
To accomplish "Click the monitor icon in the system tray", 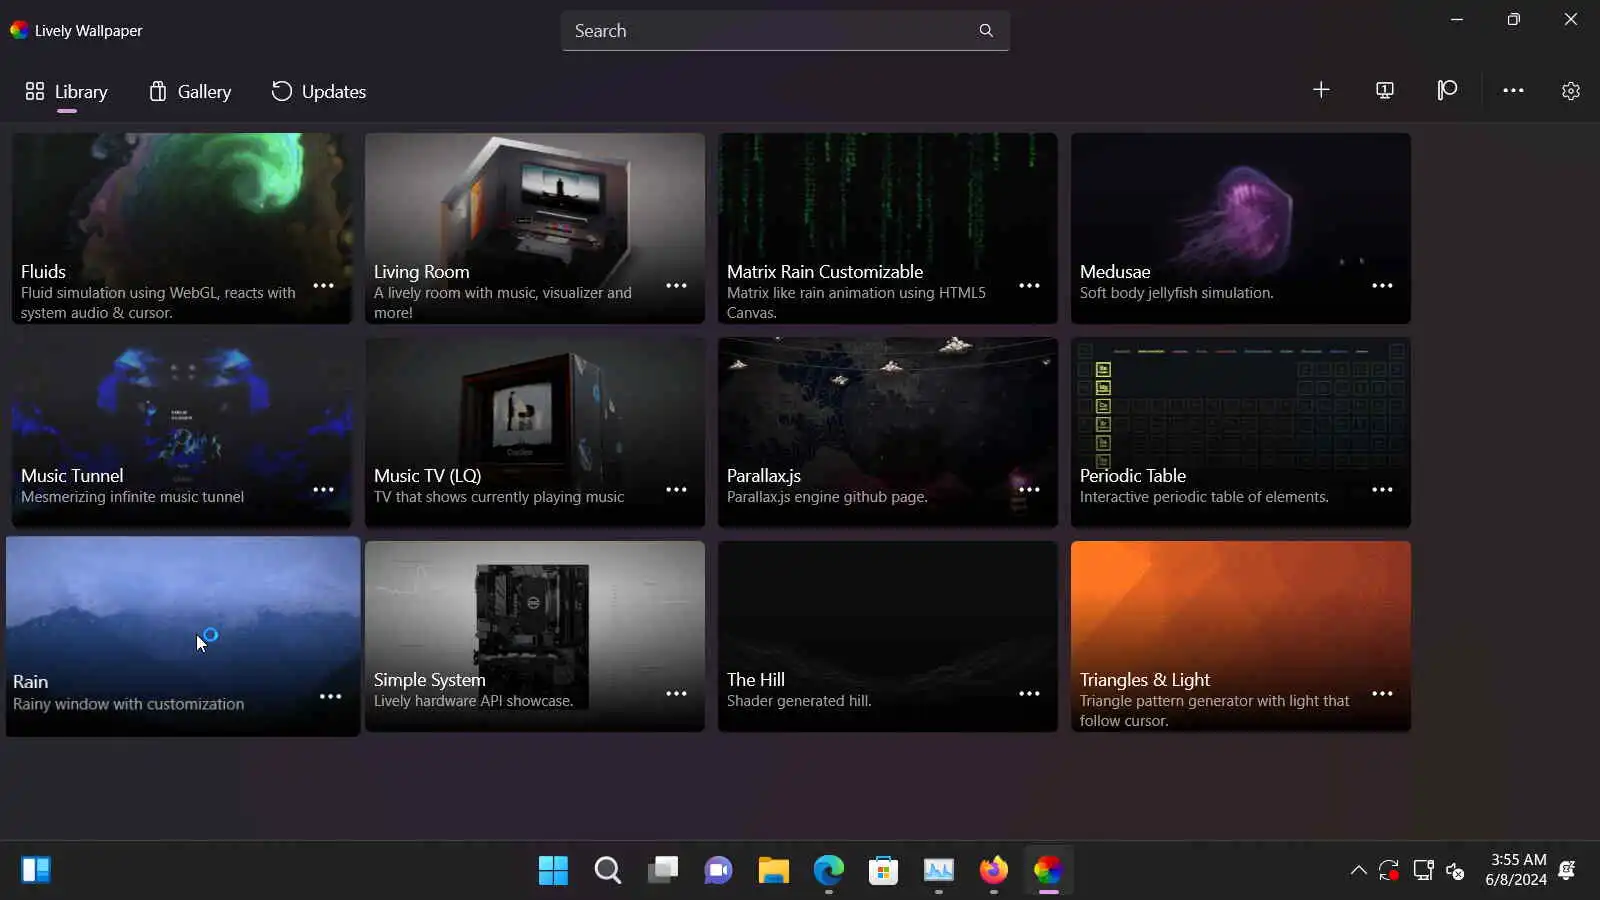I will coord(1423,870).
